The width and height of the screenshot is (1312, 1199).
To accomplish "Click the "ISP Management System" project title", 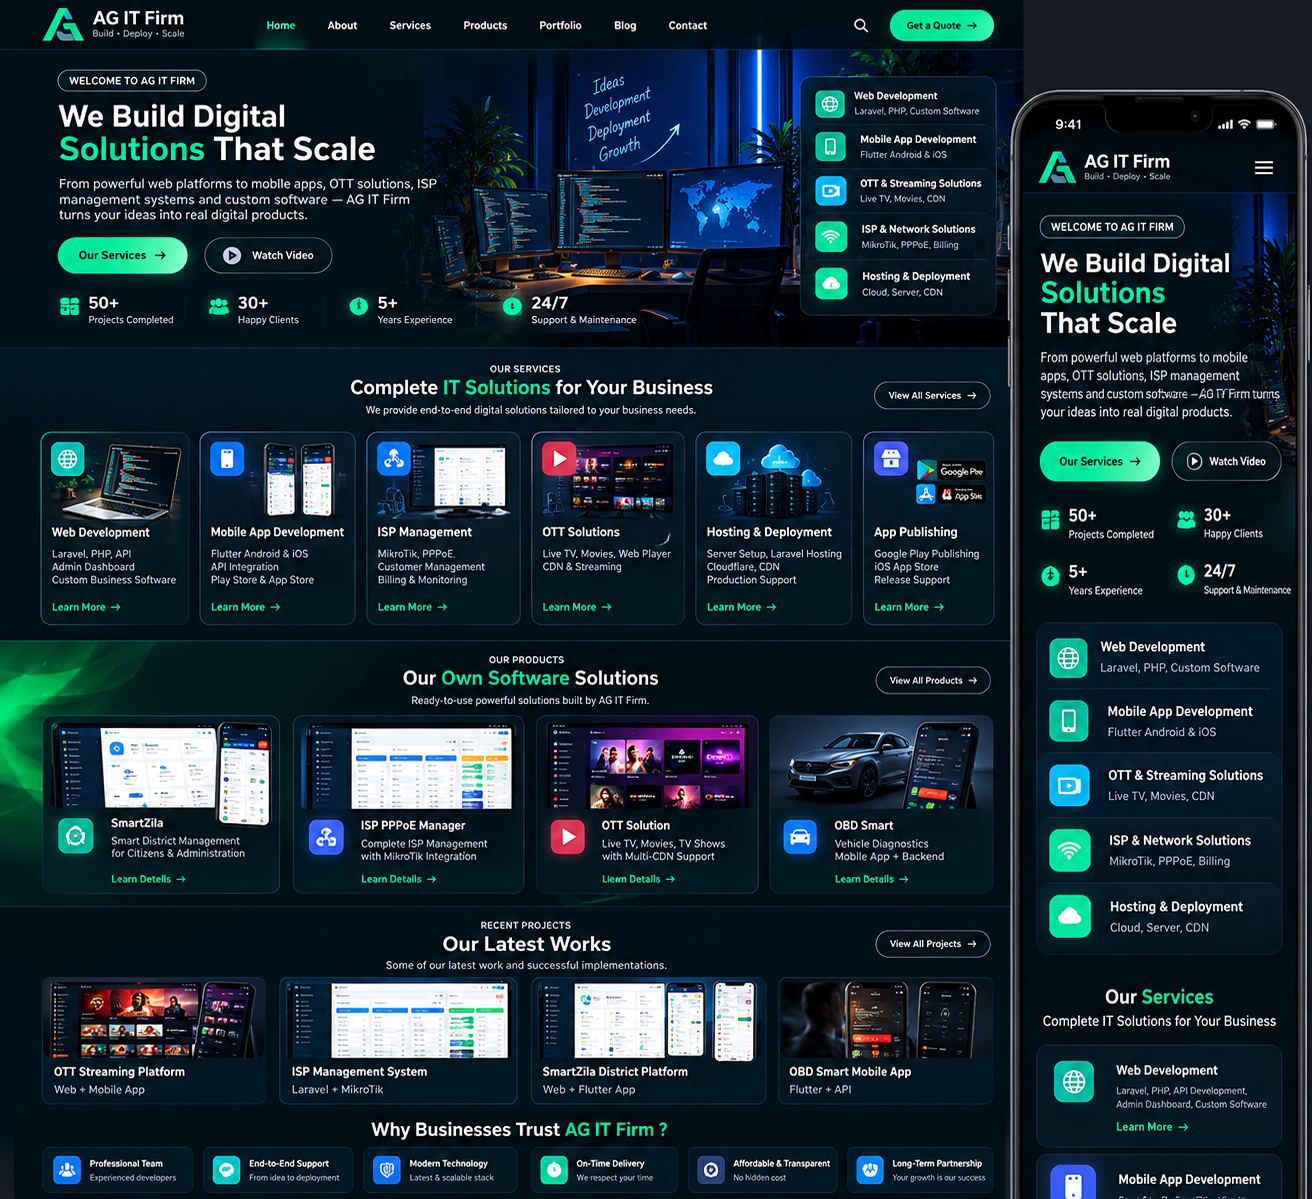I will coord(359,1072).
